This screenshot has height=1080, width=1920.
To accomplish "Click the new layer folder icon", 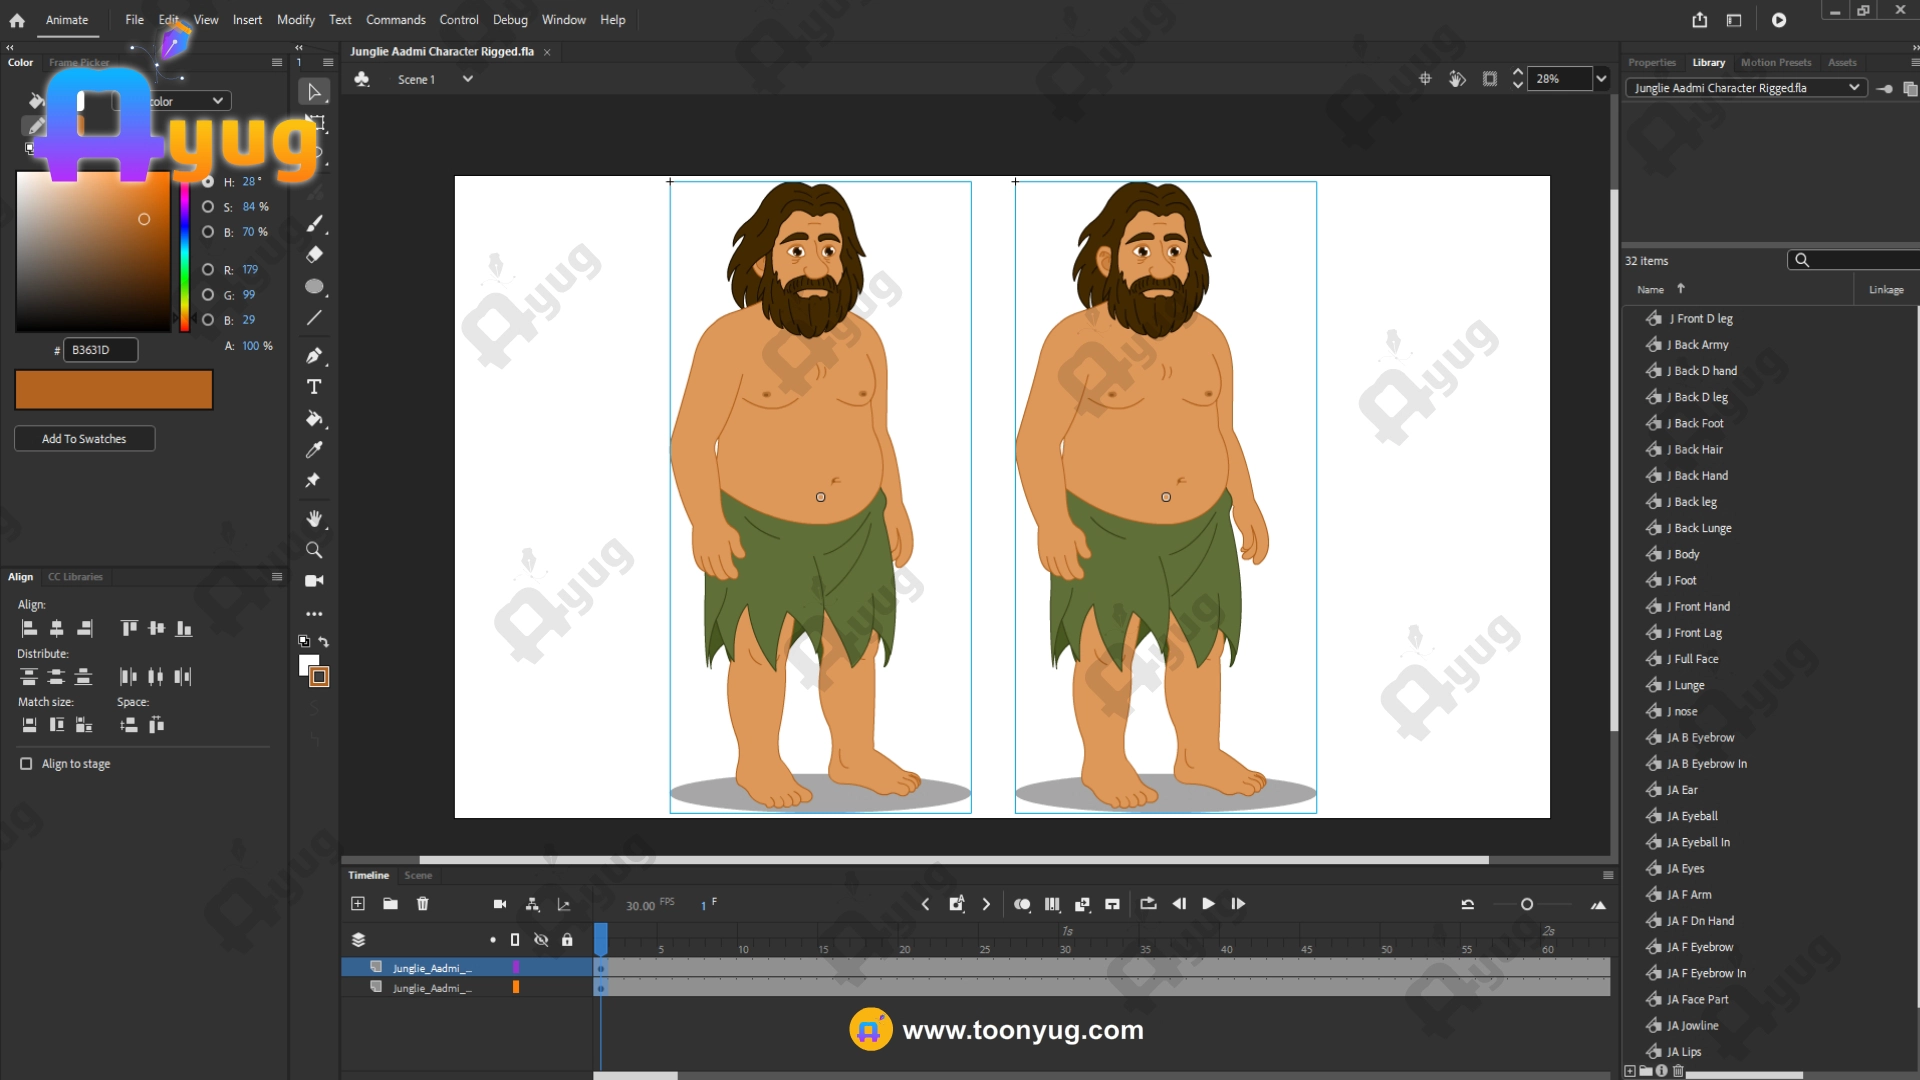I will pos(390,904).
